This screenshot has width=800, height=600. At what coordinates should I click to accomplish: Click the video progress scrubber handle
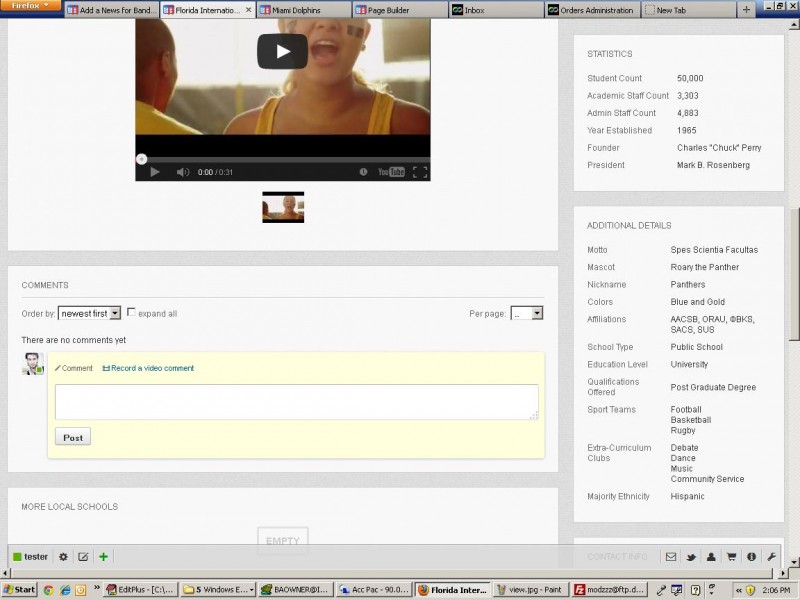point(141,159)
